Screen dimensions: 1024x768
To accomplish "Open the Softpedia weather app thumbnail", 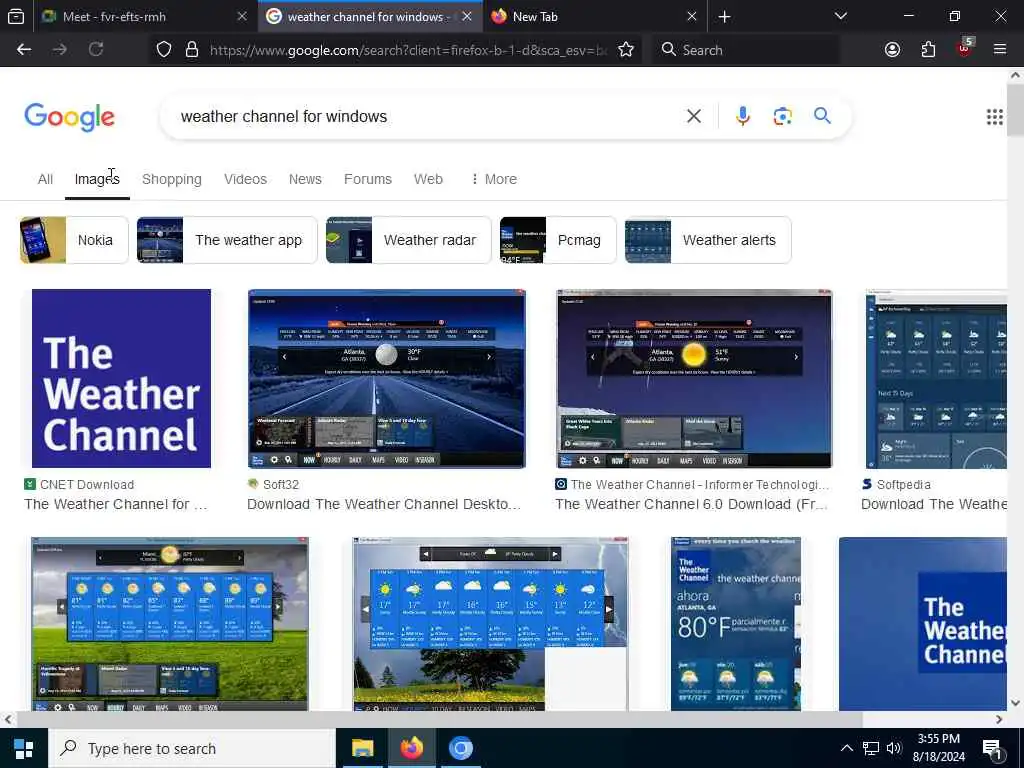I will (x=936, y=379).
